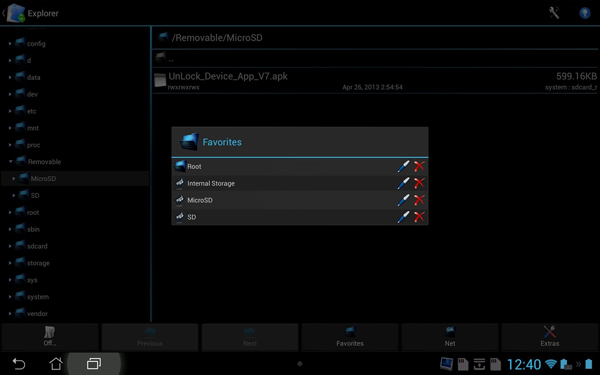Edit the SD favorite pencil icon
Screen dimensions: 600x375
point(403,217)
